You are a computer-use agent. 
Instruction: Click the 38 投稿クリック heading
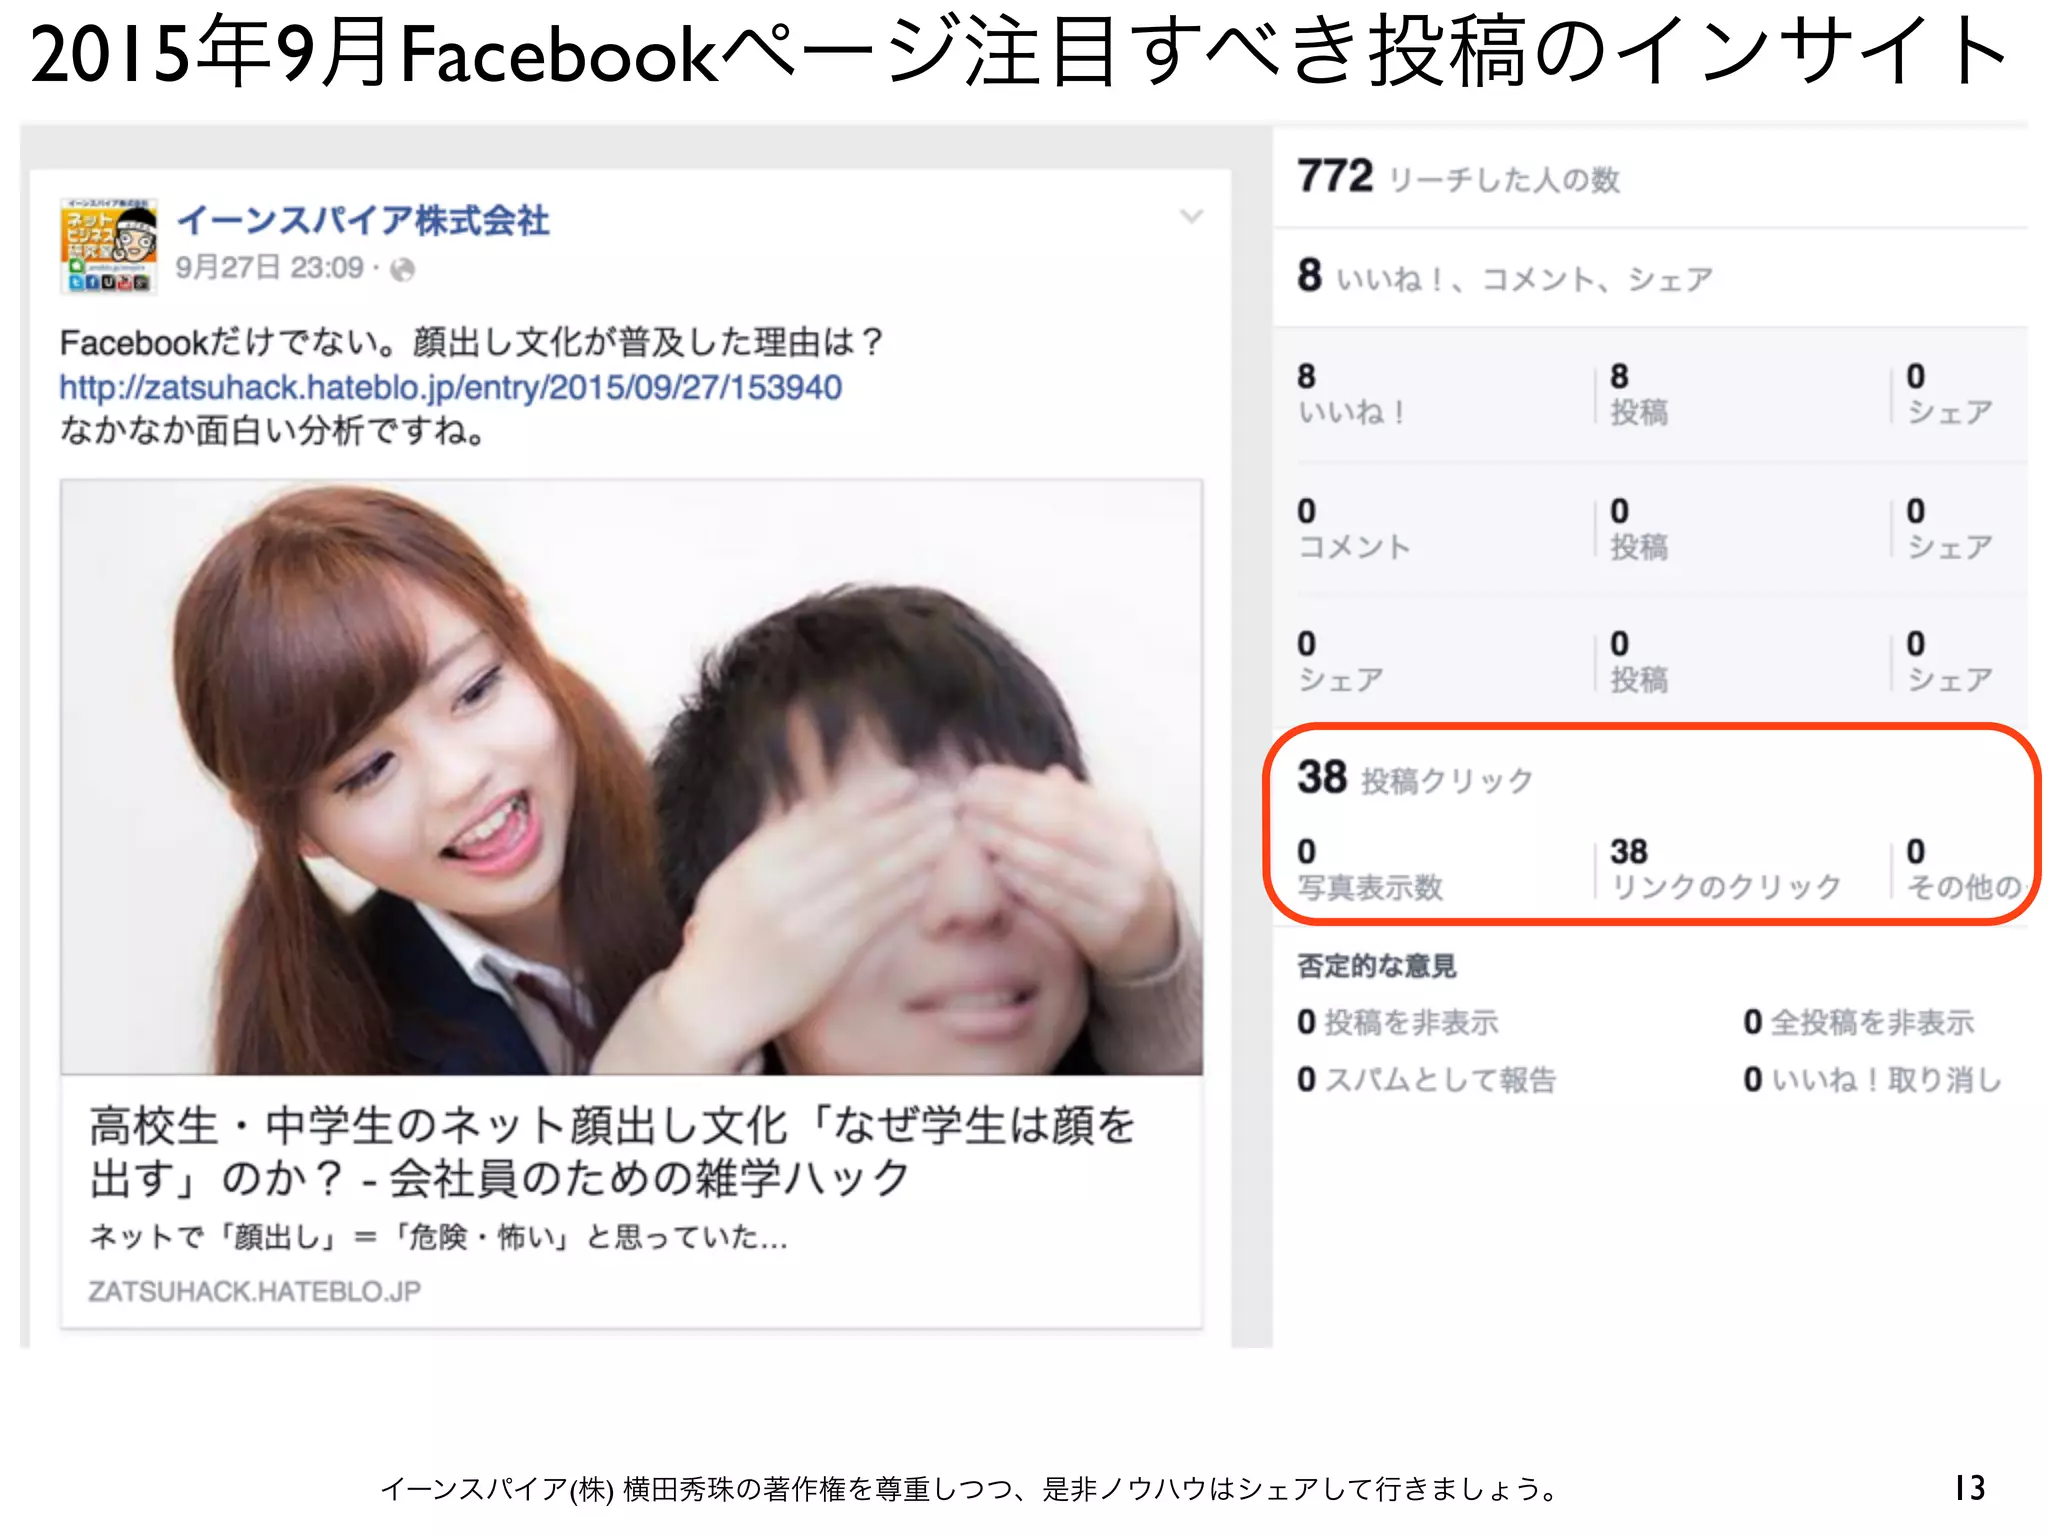(1414, 778)
